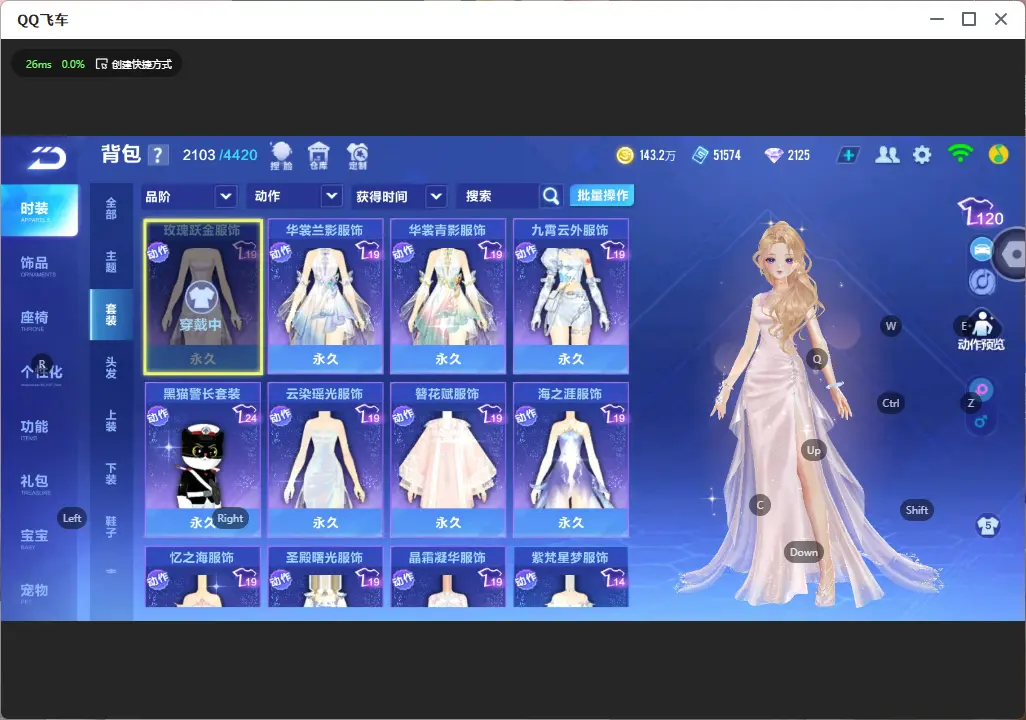Select the 云染瑶光服饰 outfit card
The image size is (1026, 720).
tap(325, 460)
